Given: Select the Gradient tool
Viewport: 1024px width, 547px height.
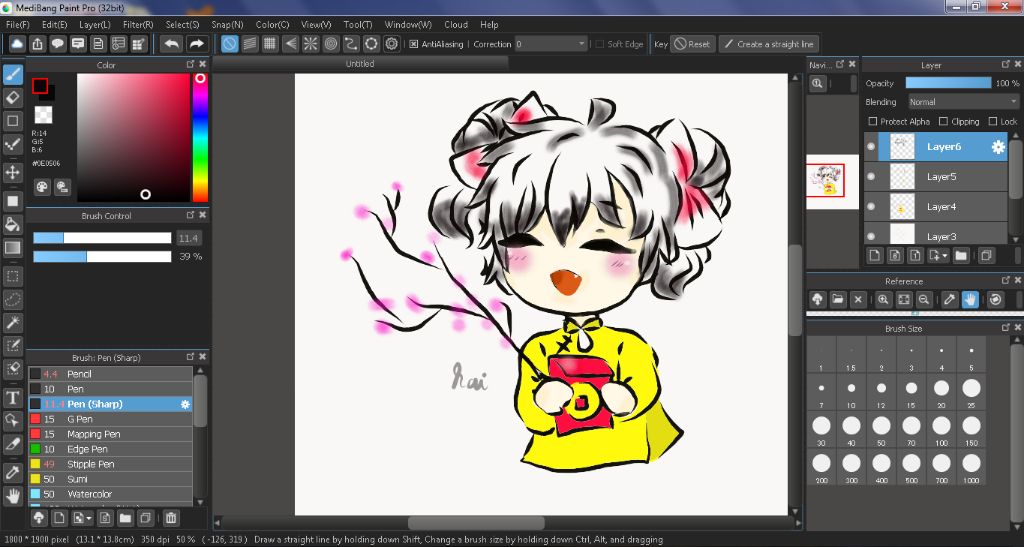Looking at the screenshot, I should pyautogui.click(x=12, y=248).
